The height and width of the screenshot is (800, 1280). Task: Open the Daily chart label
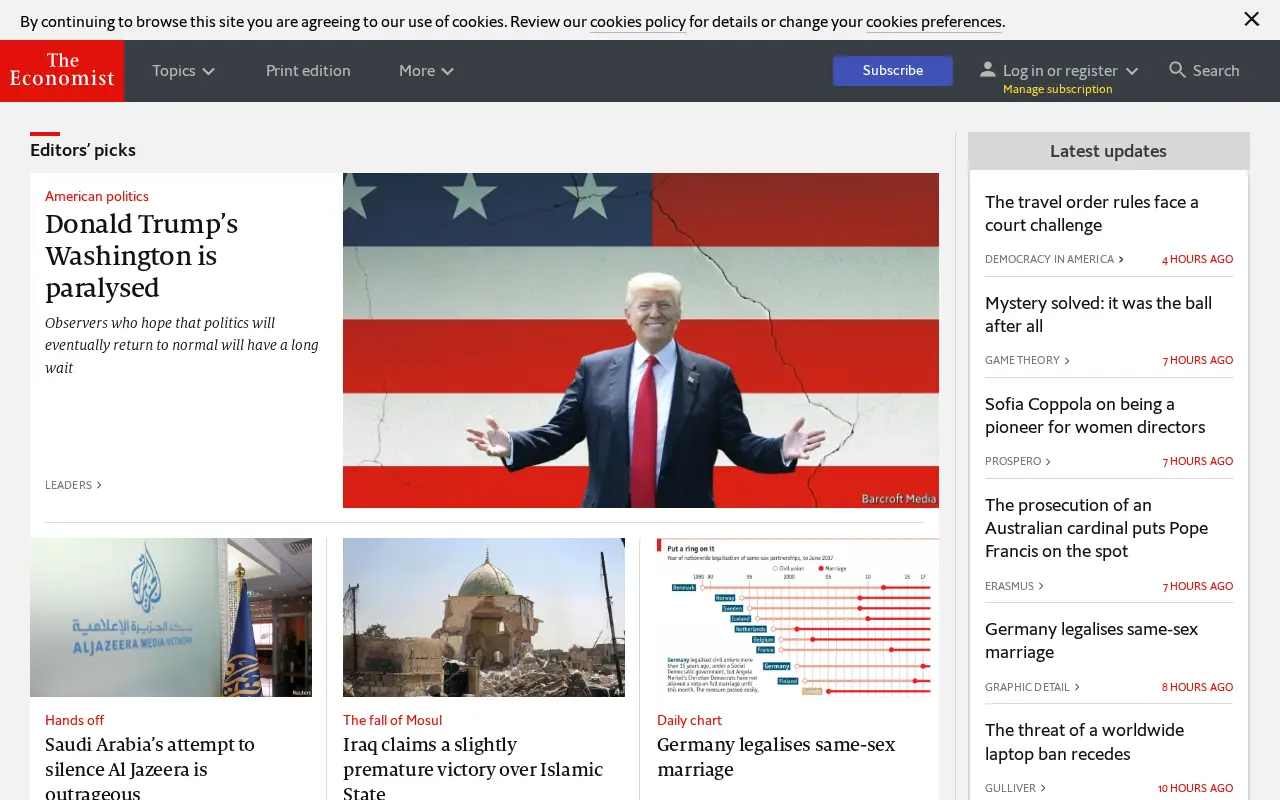[x=689, y=720]
